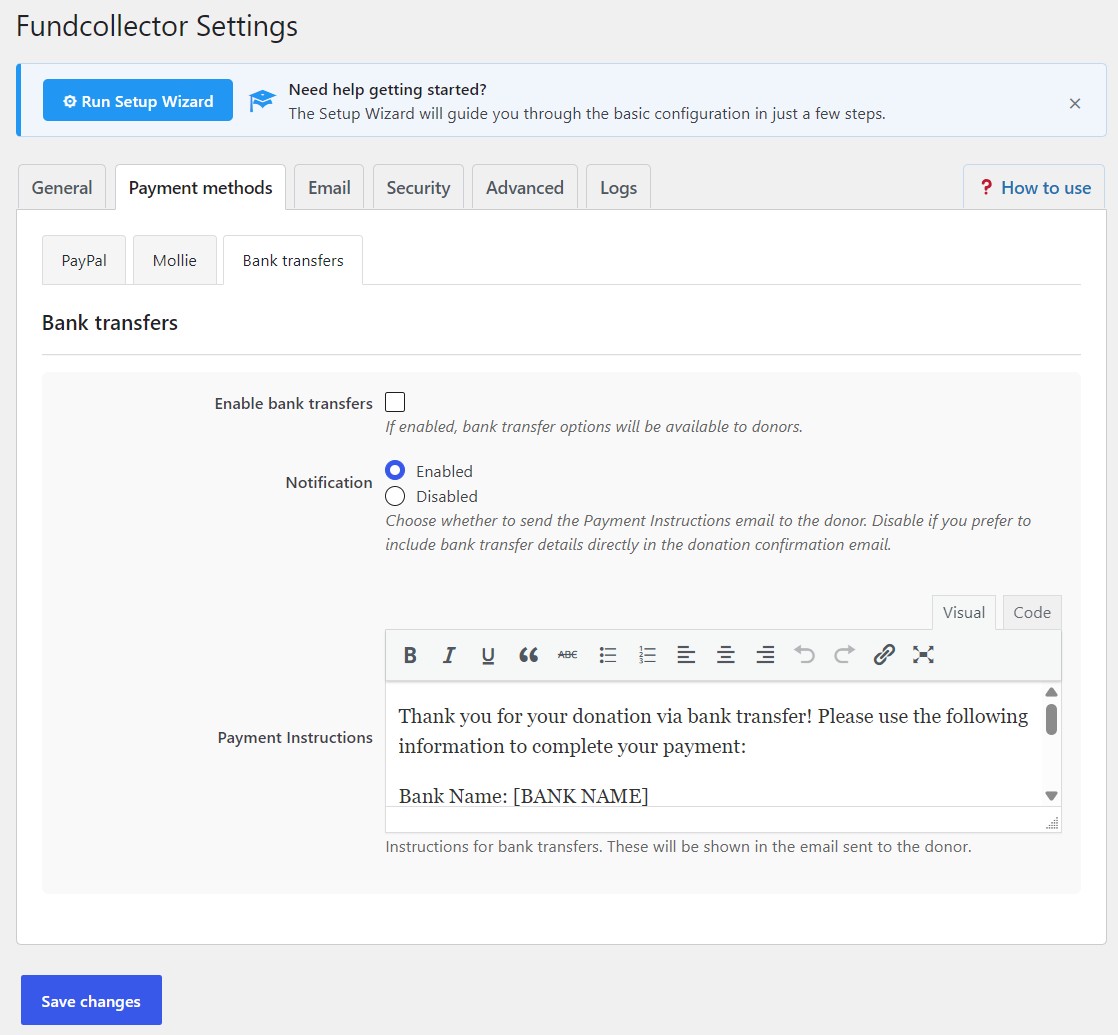Open the How to use link
The width and height of the screenshot is (1118, 1035).
(1035, 187)
